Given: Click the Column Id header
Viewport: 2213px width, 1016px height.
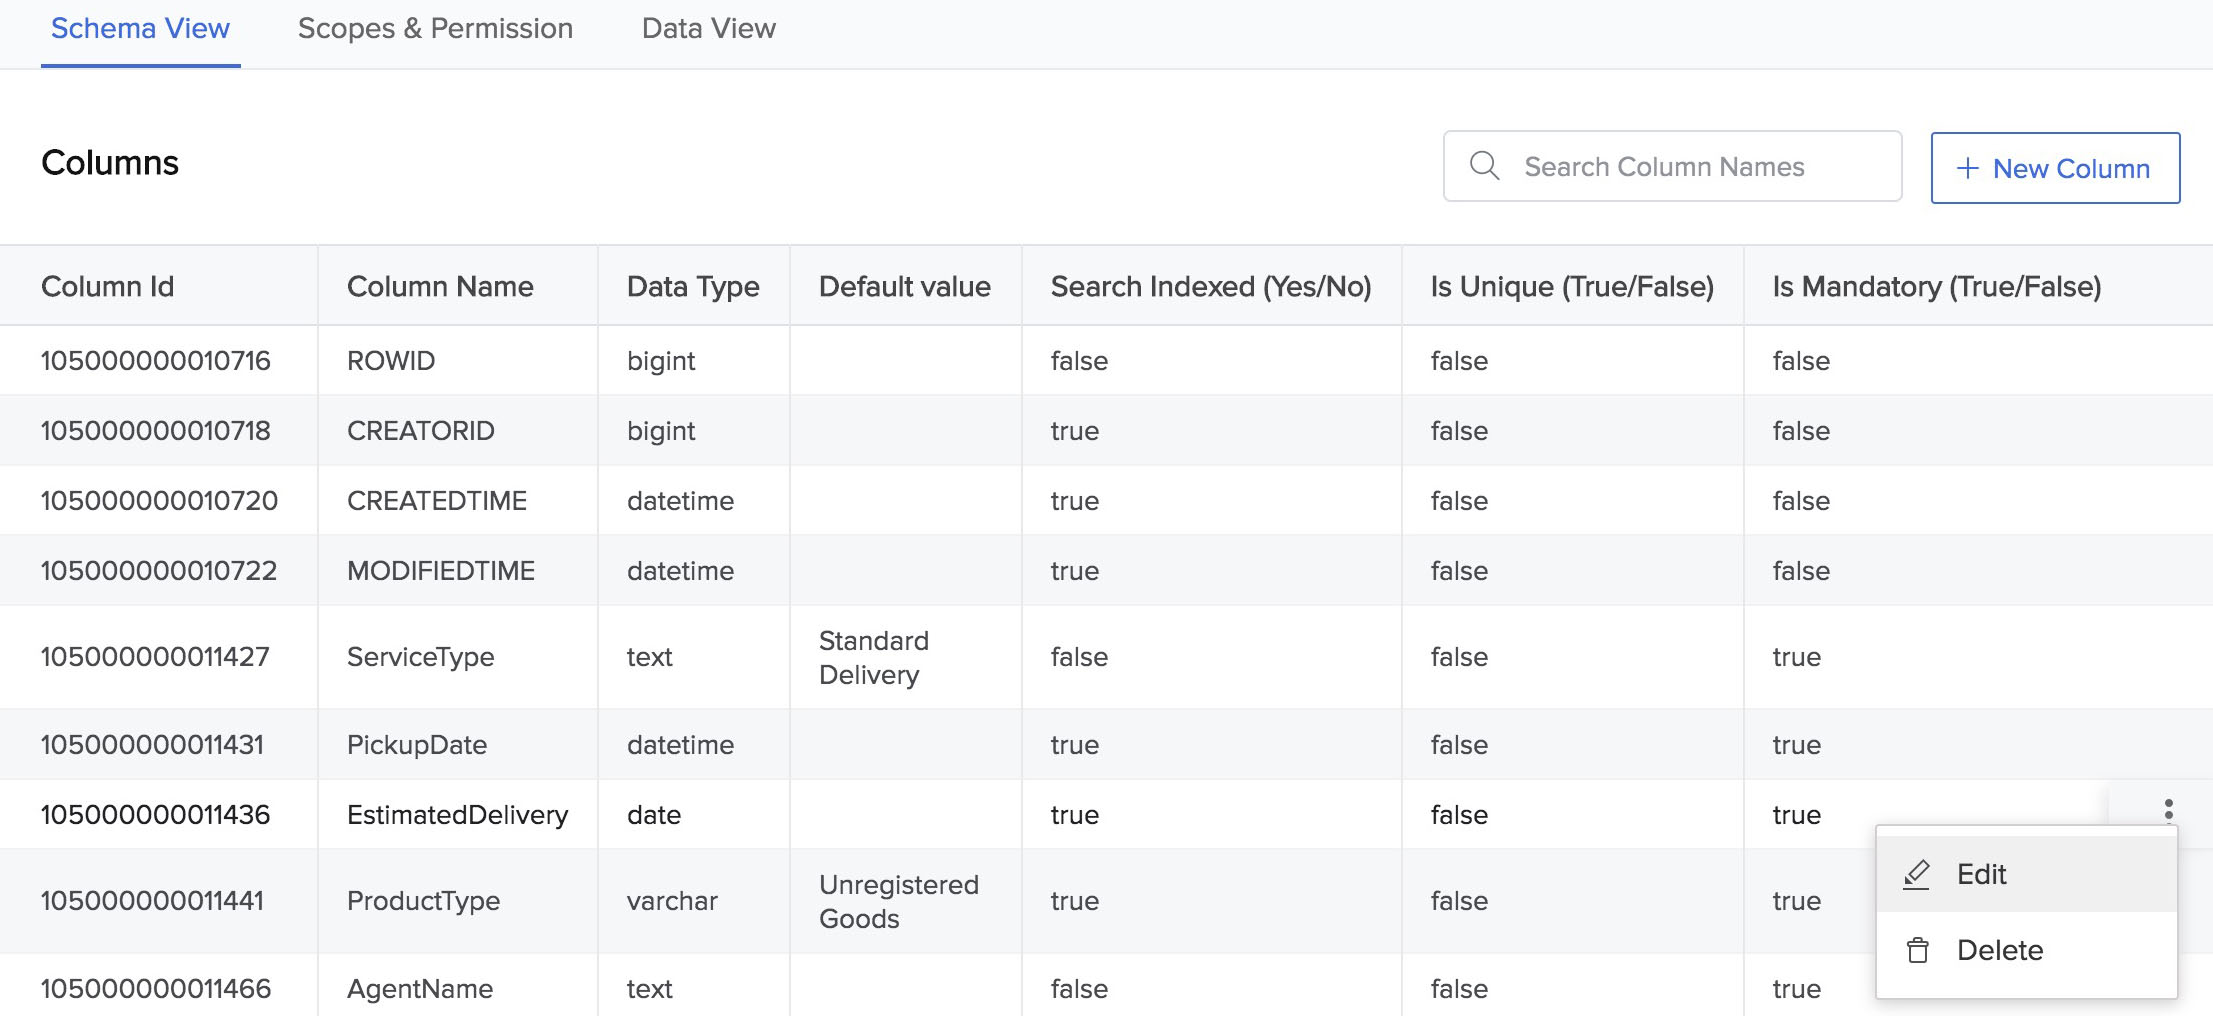Looking at the screenshot, I should coord(107,286).
